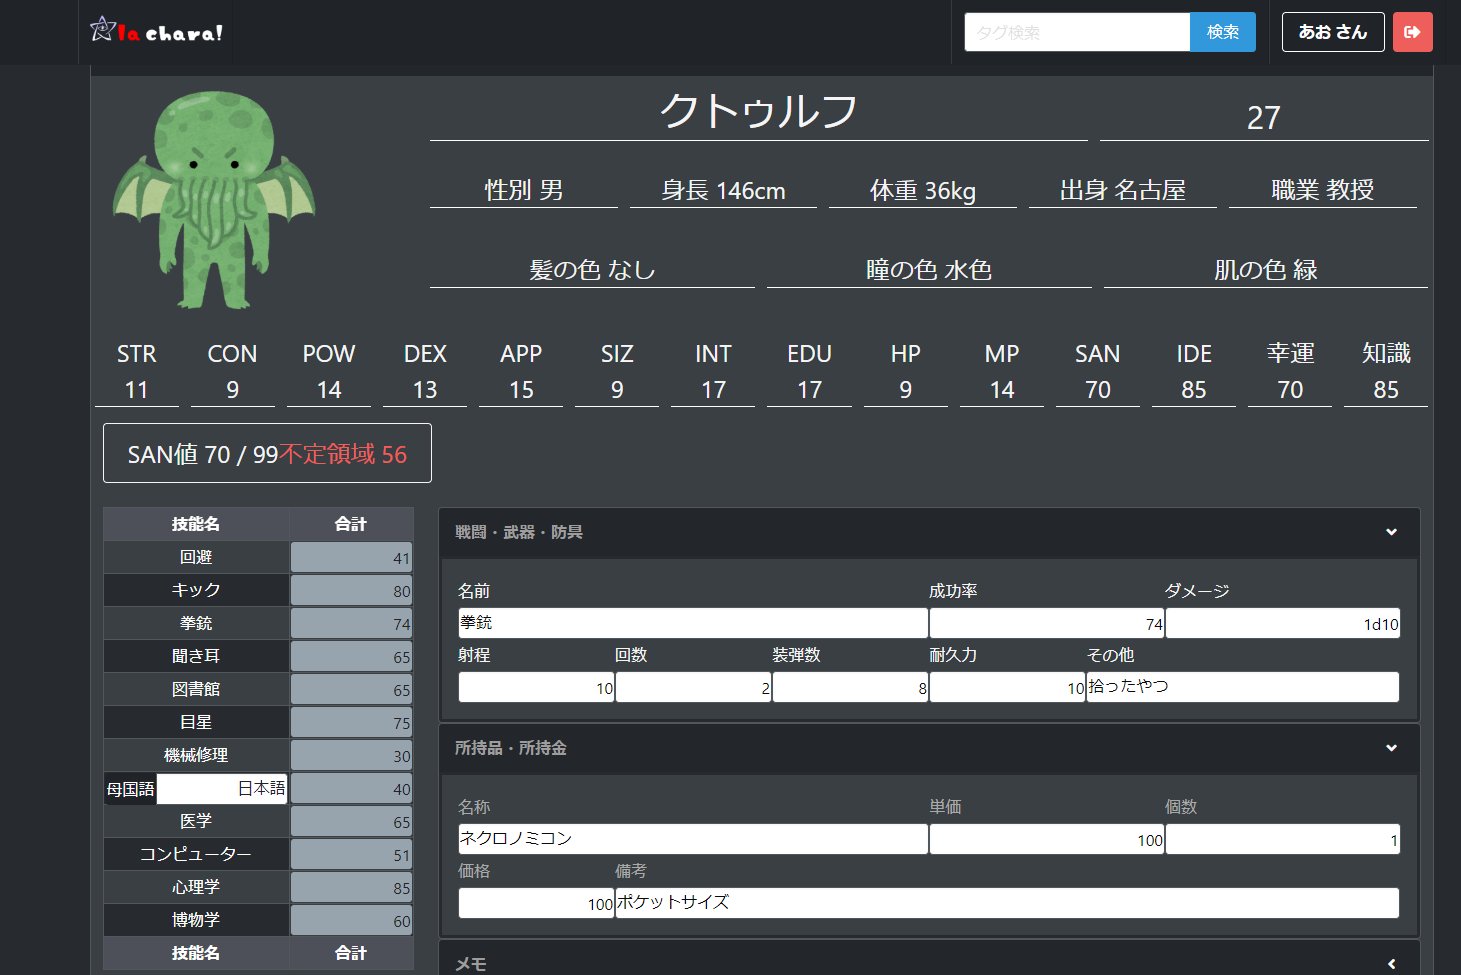This screenshot has height=975, width=1461.
Task: Click the 拳銃 skill row label
Action: 196,623
